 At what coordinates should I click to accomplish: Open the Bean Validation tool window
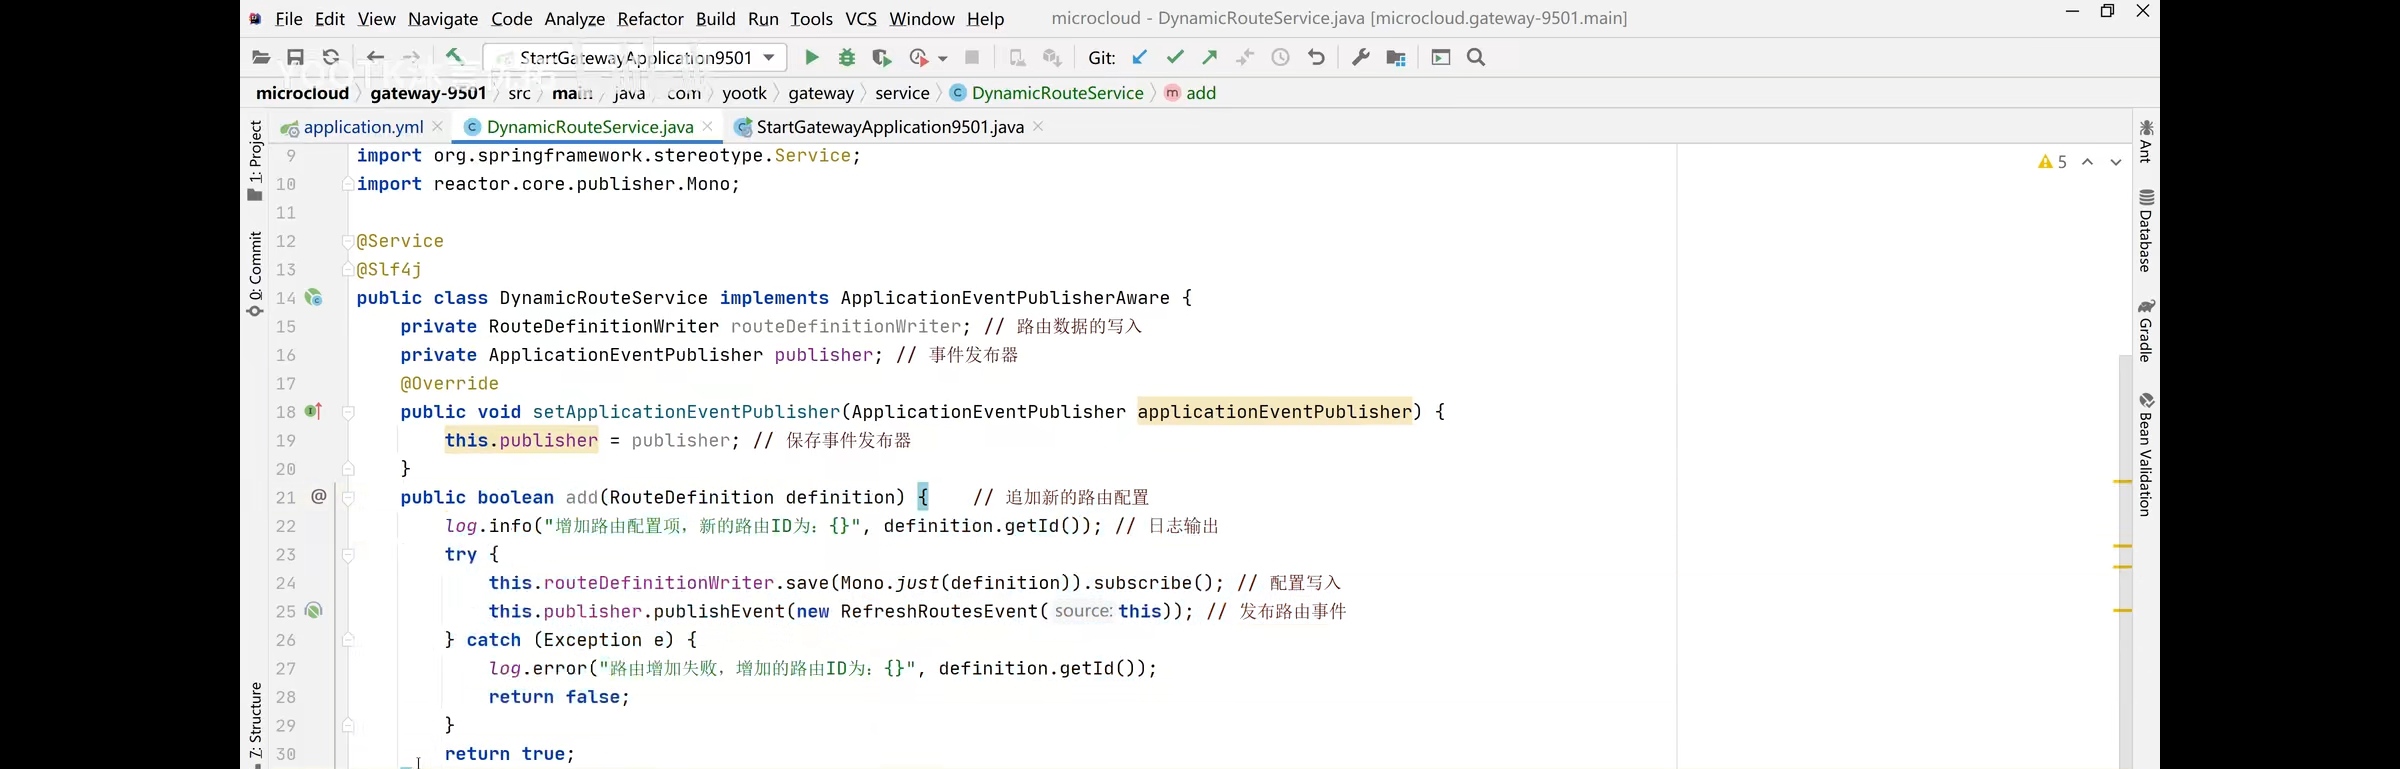pos(2146,455)
